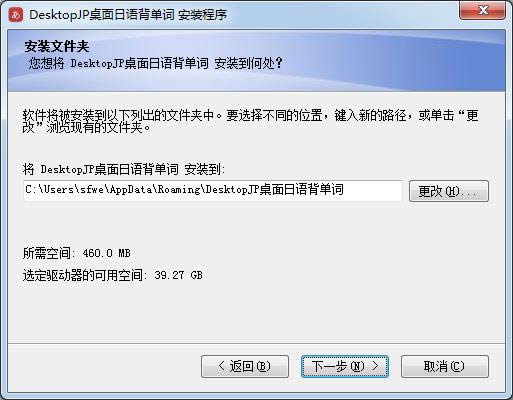513x400 pixels.
Task: Click the blue header banner background
Action: 367,60
